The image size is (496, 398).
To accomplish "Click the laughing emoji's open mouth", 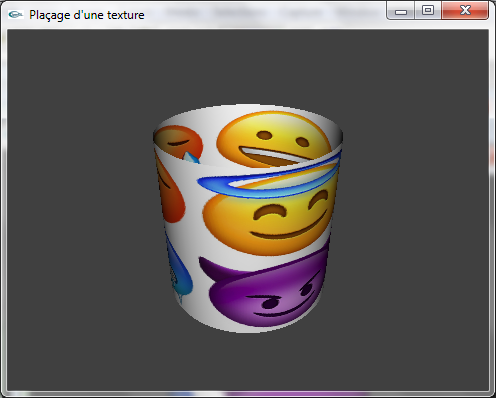I will pos(272,156).
